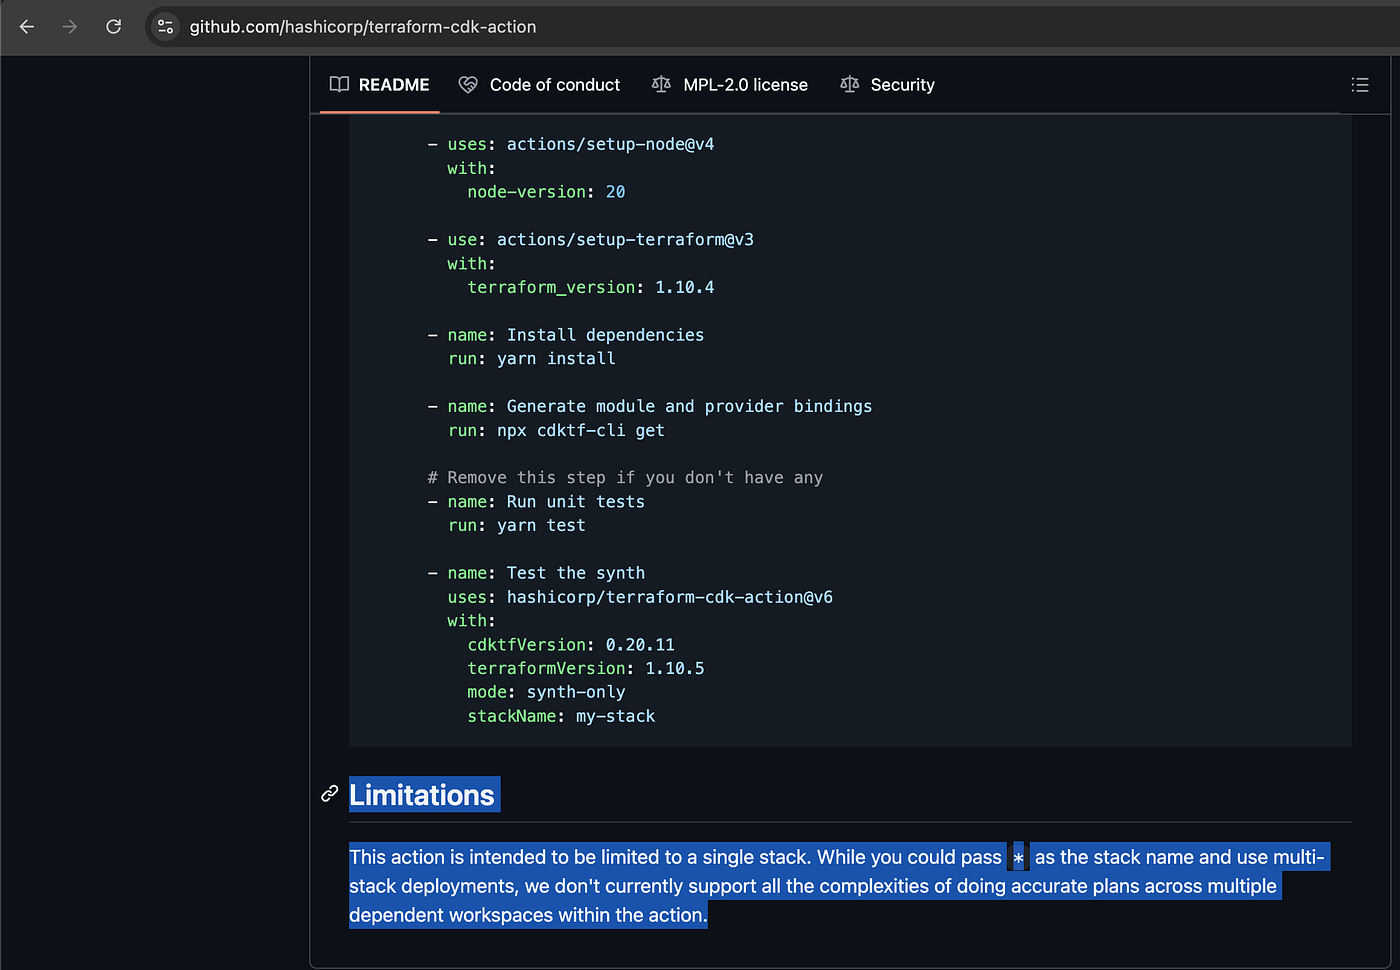Open the Code of conduct tab

(539, 85)
